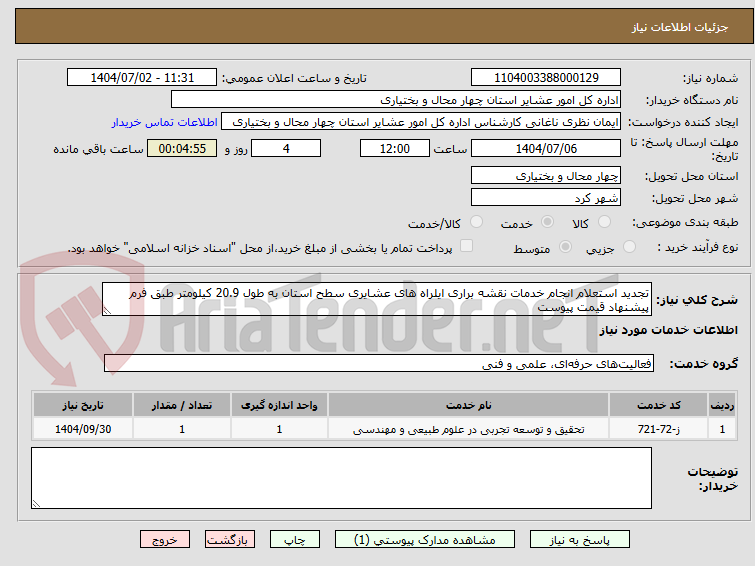Select the جزیی purchase type radio
Viewport: 755px width, 566px height.
tap(629, 247)
